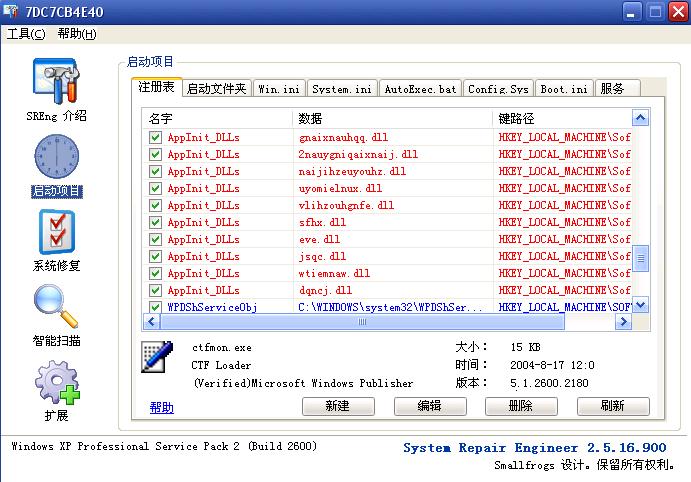Open the 帮助 help link
This screenshot has width=691, height=482.
click(x=162, y=408)
